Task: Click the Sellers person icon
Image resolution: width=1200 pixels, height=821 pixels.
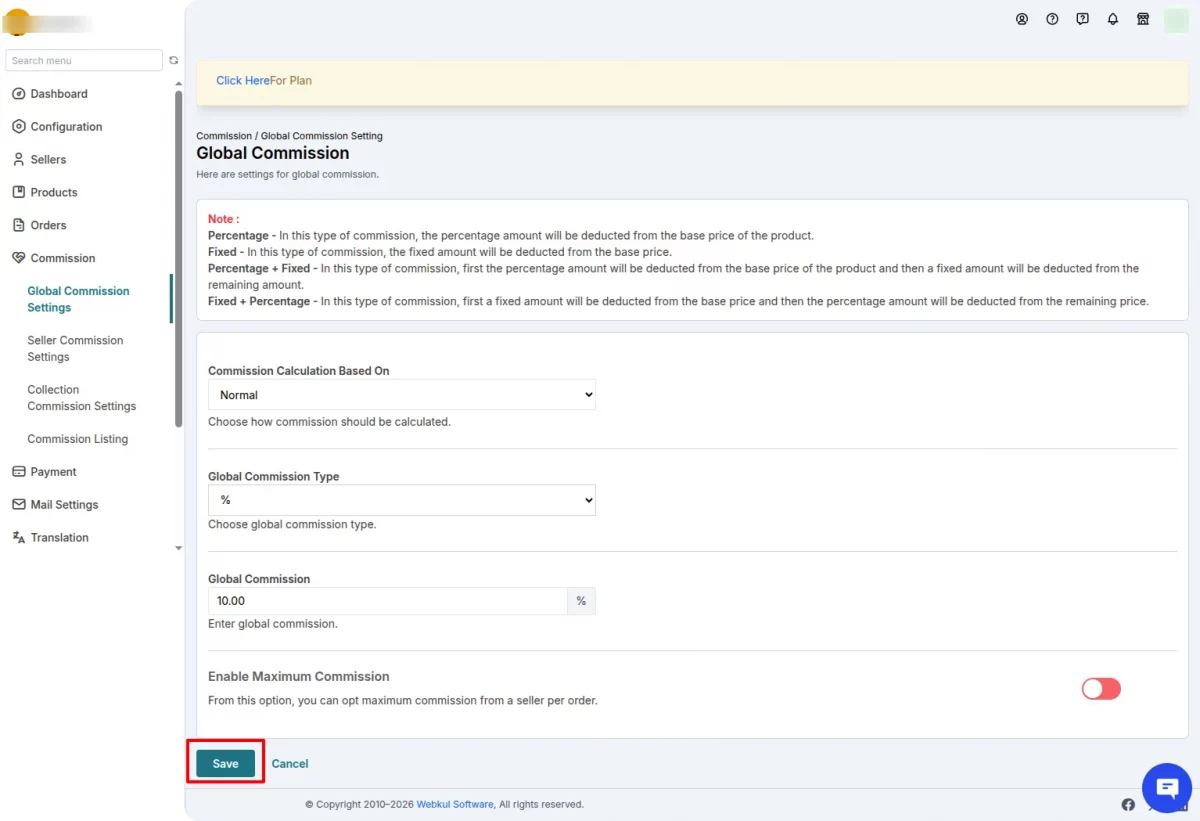Action: pos(18,160)
